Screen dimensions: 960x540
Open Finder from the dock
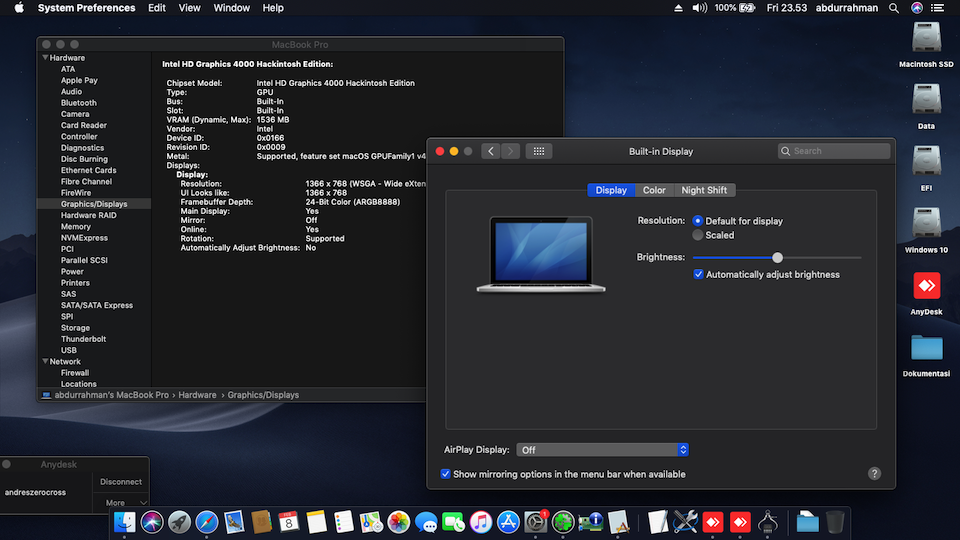125,521
